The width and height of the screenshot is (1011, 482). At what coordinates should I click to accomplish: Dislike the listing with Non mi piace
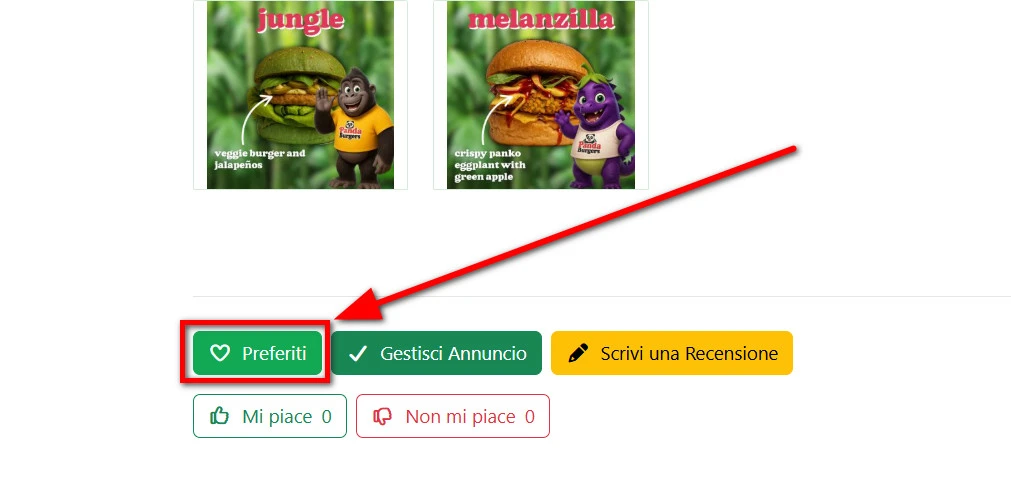[x=453, y=416]
